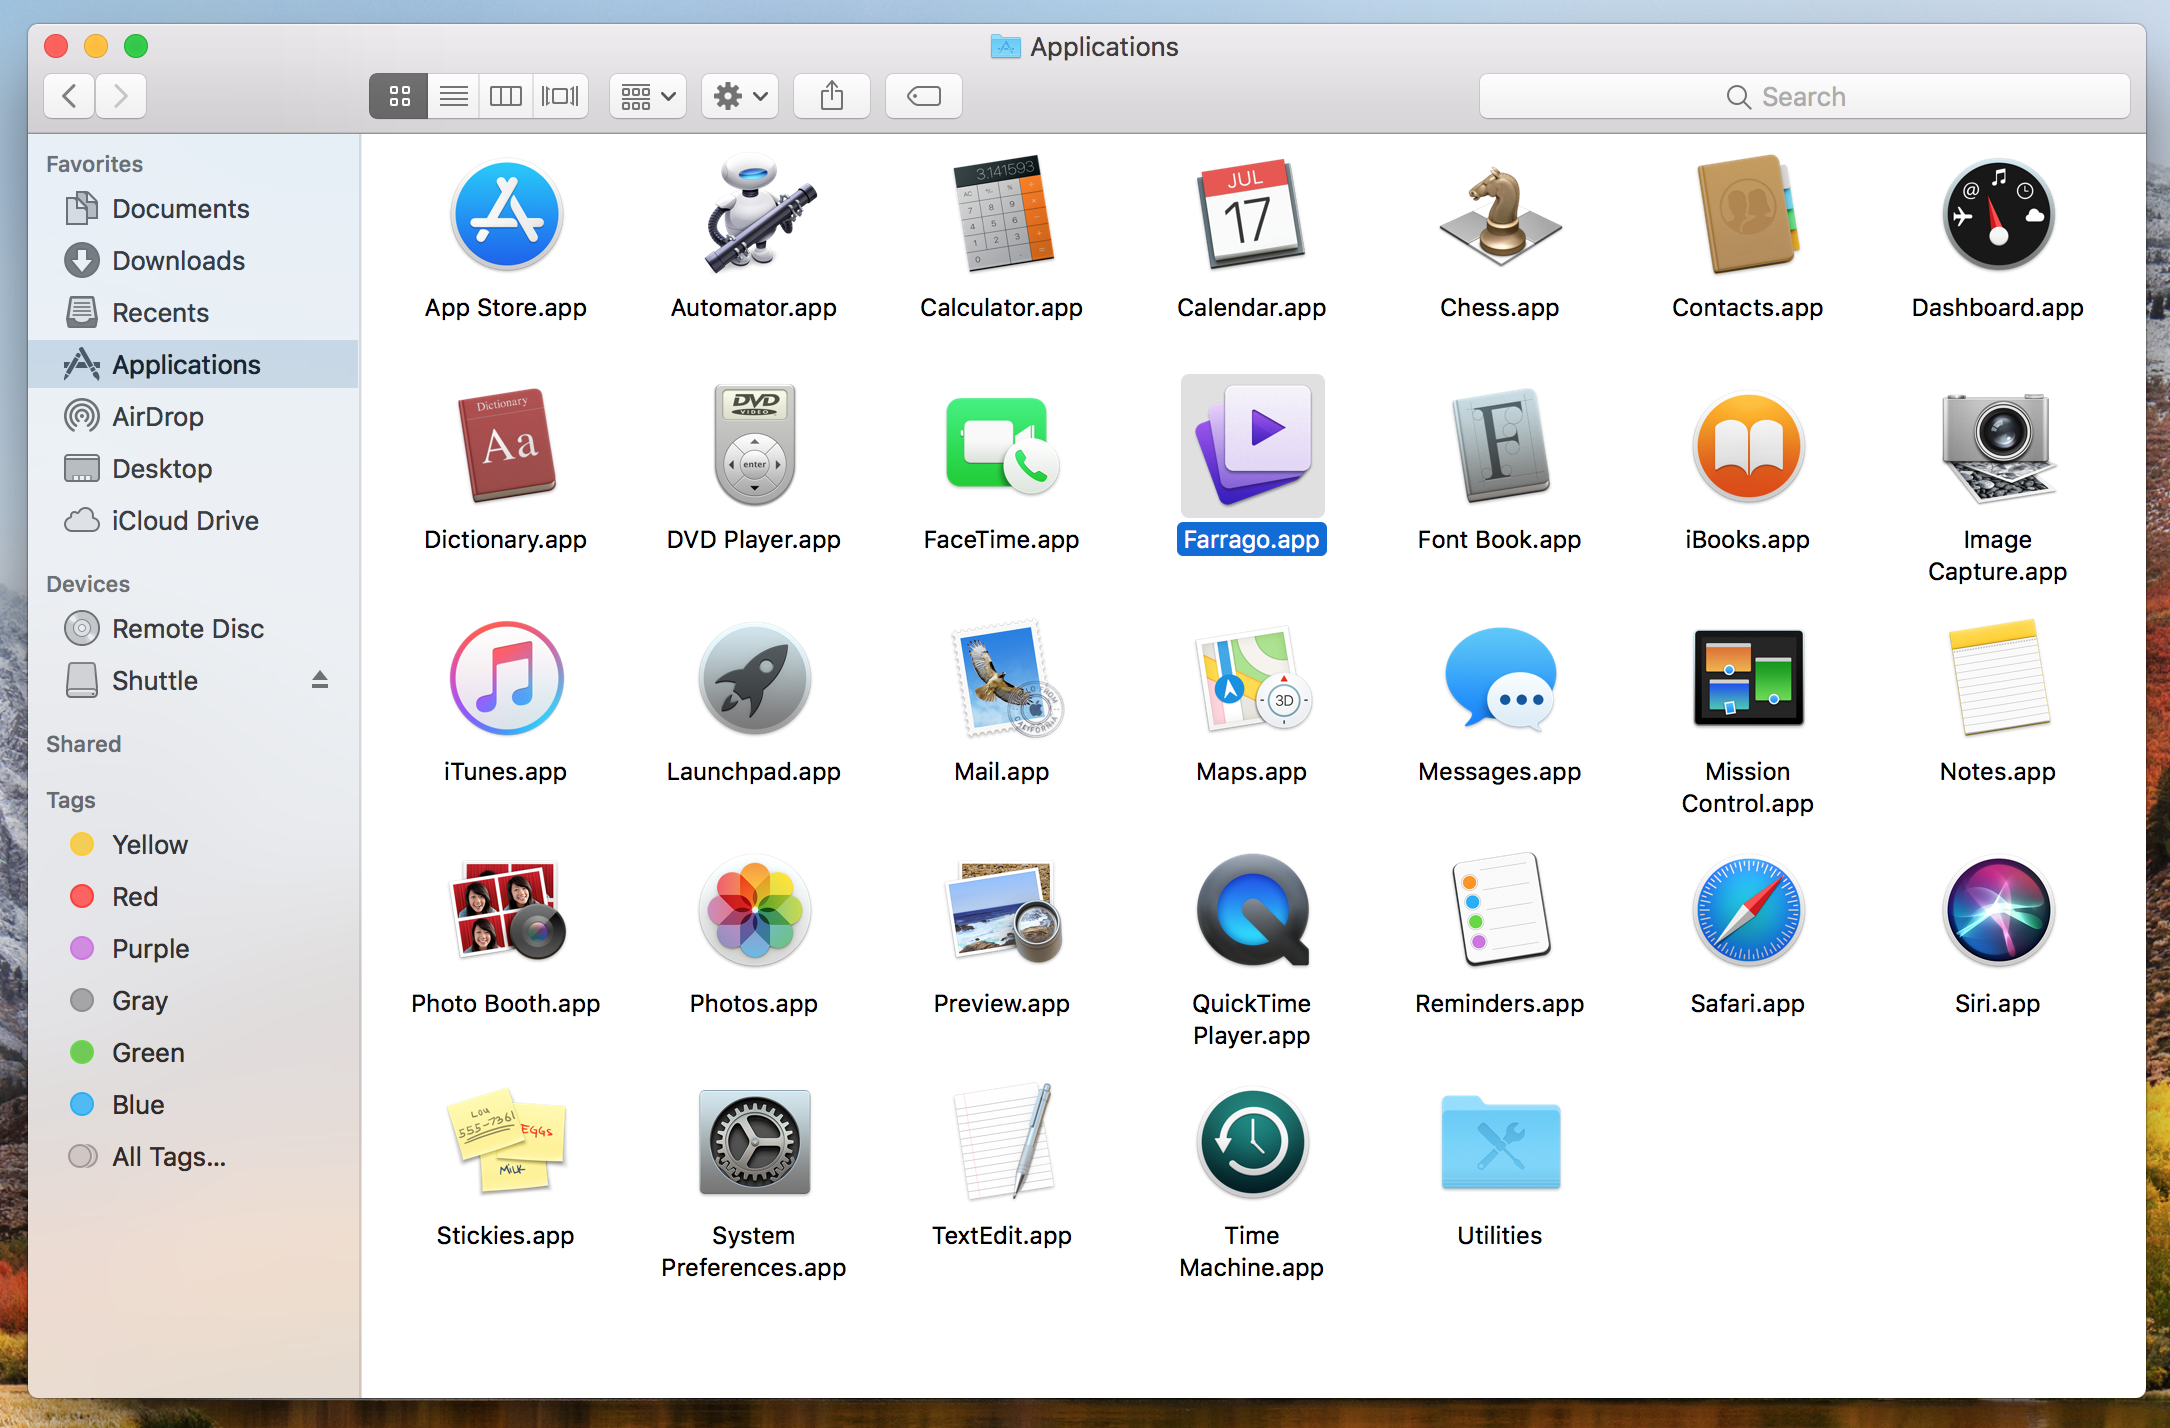Select the iBooks app icon

tap(1748, 446)
